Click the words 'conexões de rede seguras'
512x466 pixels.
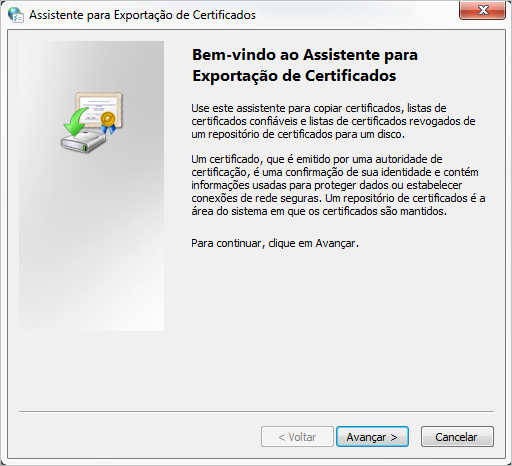pyautogui.click(x=256, y=198)
